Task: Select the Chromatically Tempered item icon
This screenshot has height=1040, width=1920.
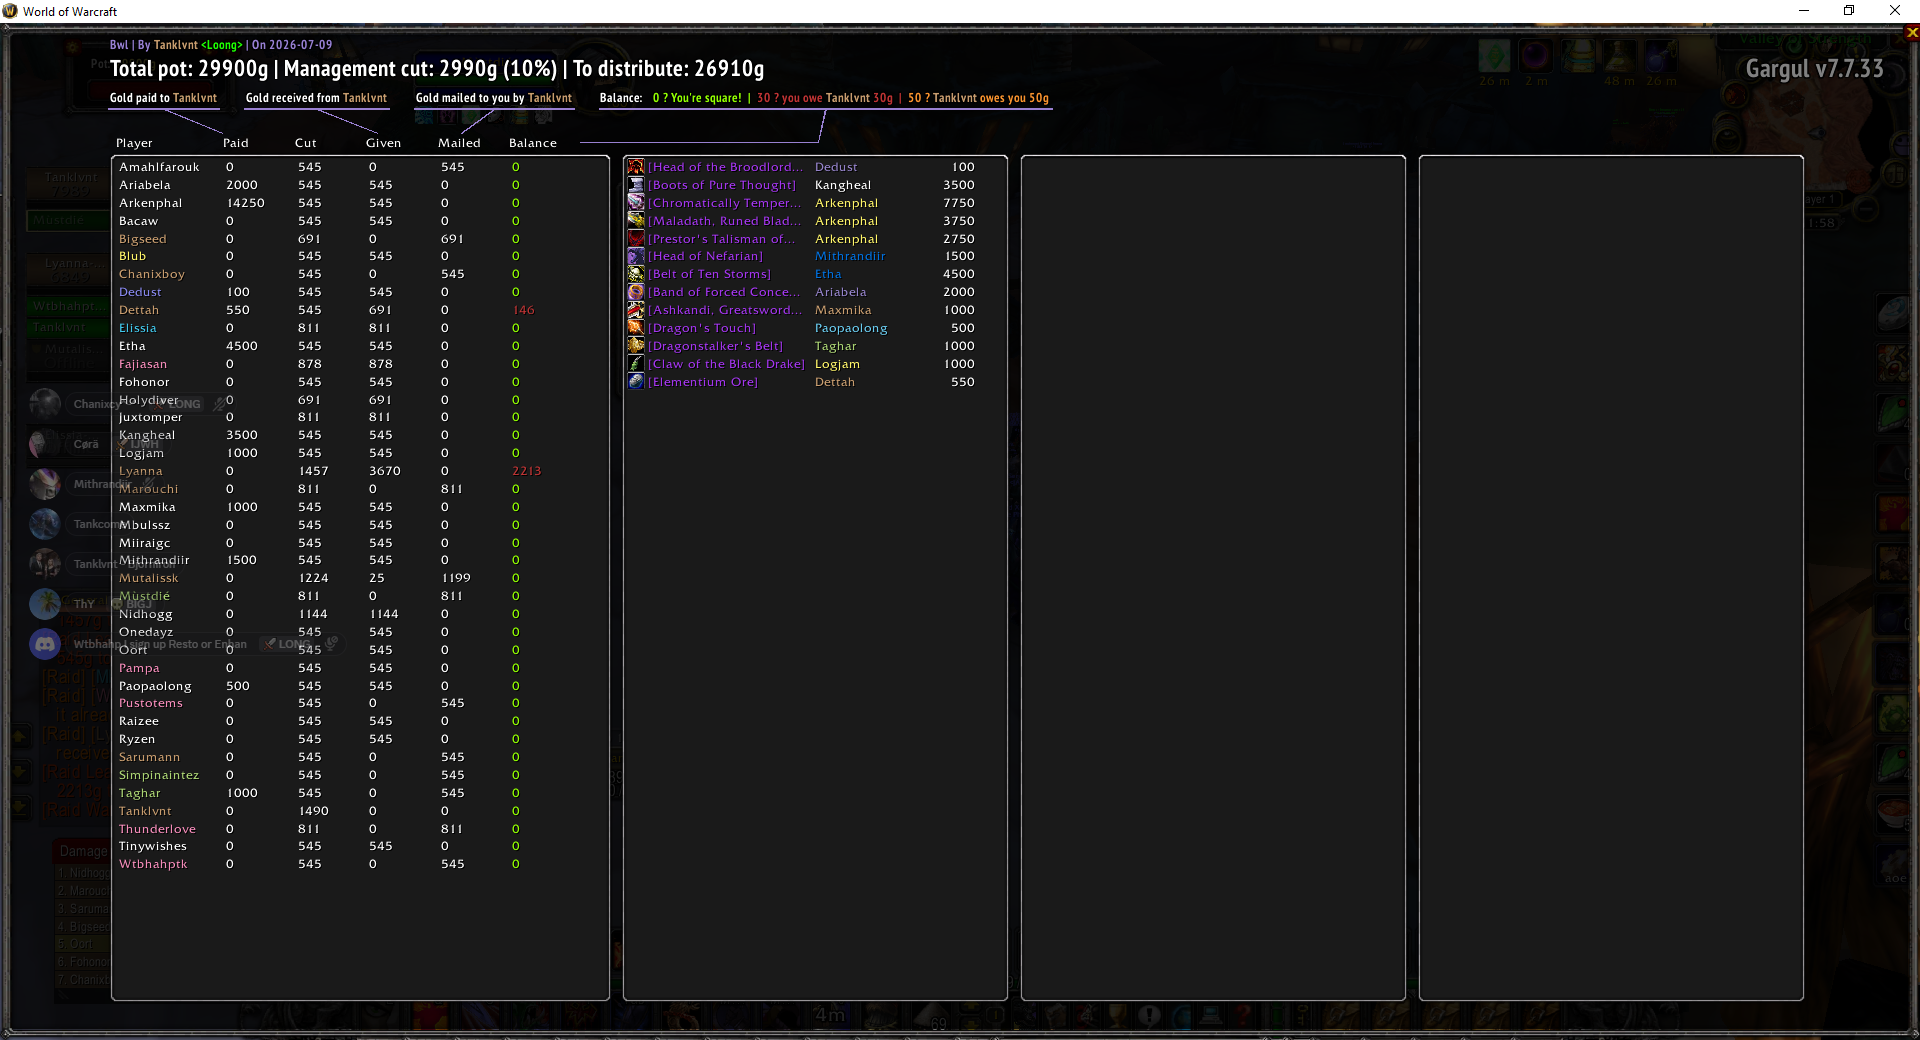Action: point(636,203)
